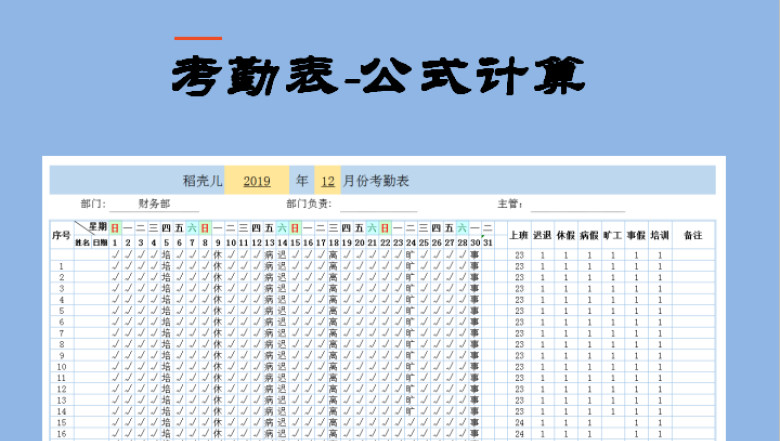Click the 姓名 header label

tap(82, 243)
